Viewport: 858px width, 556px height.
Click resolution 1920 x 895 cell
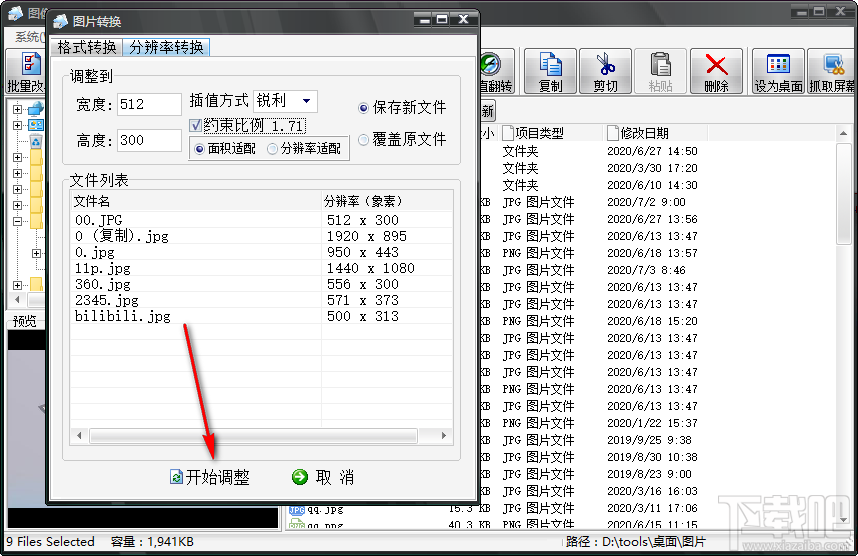pyautogui.click(x=367, y=236)
